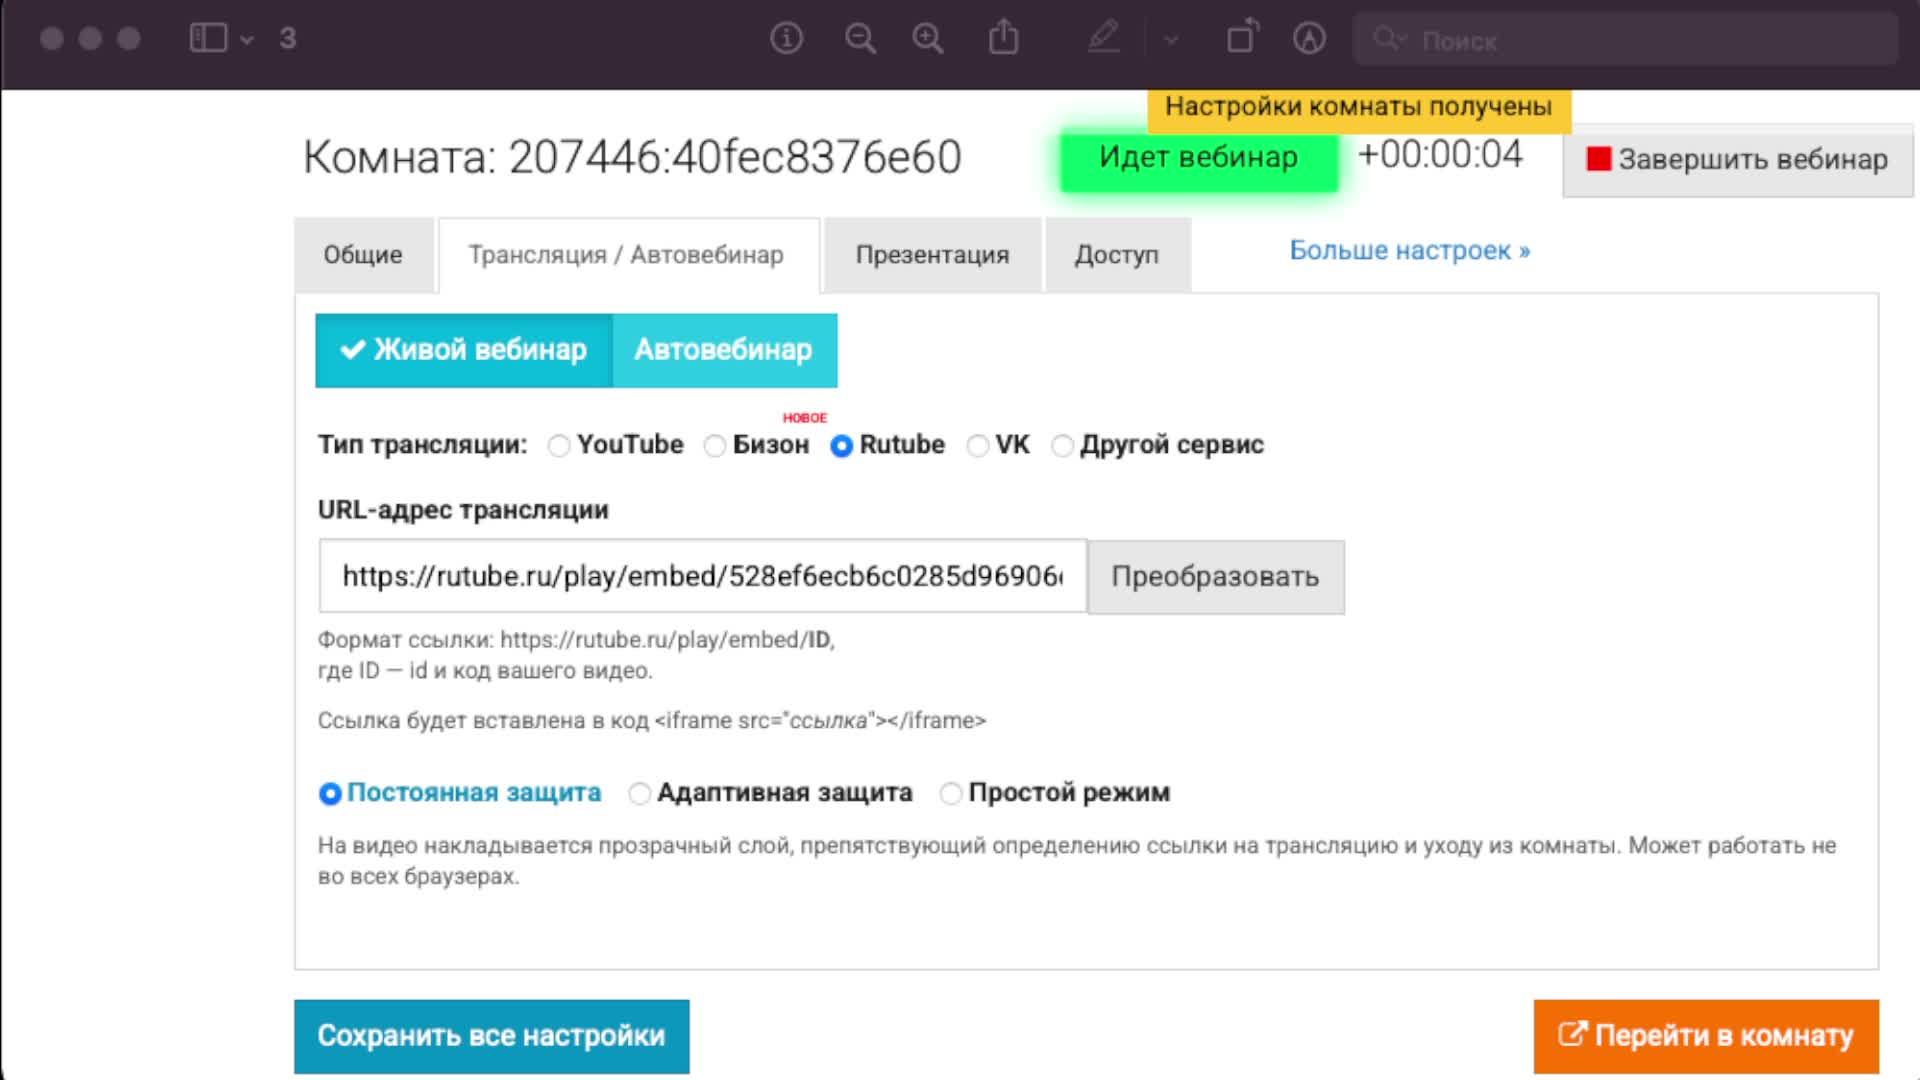Toggle the sidebar view icon
This screenshot has width=1920, height=1080.
click(x=208, y=39)
